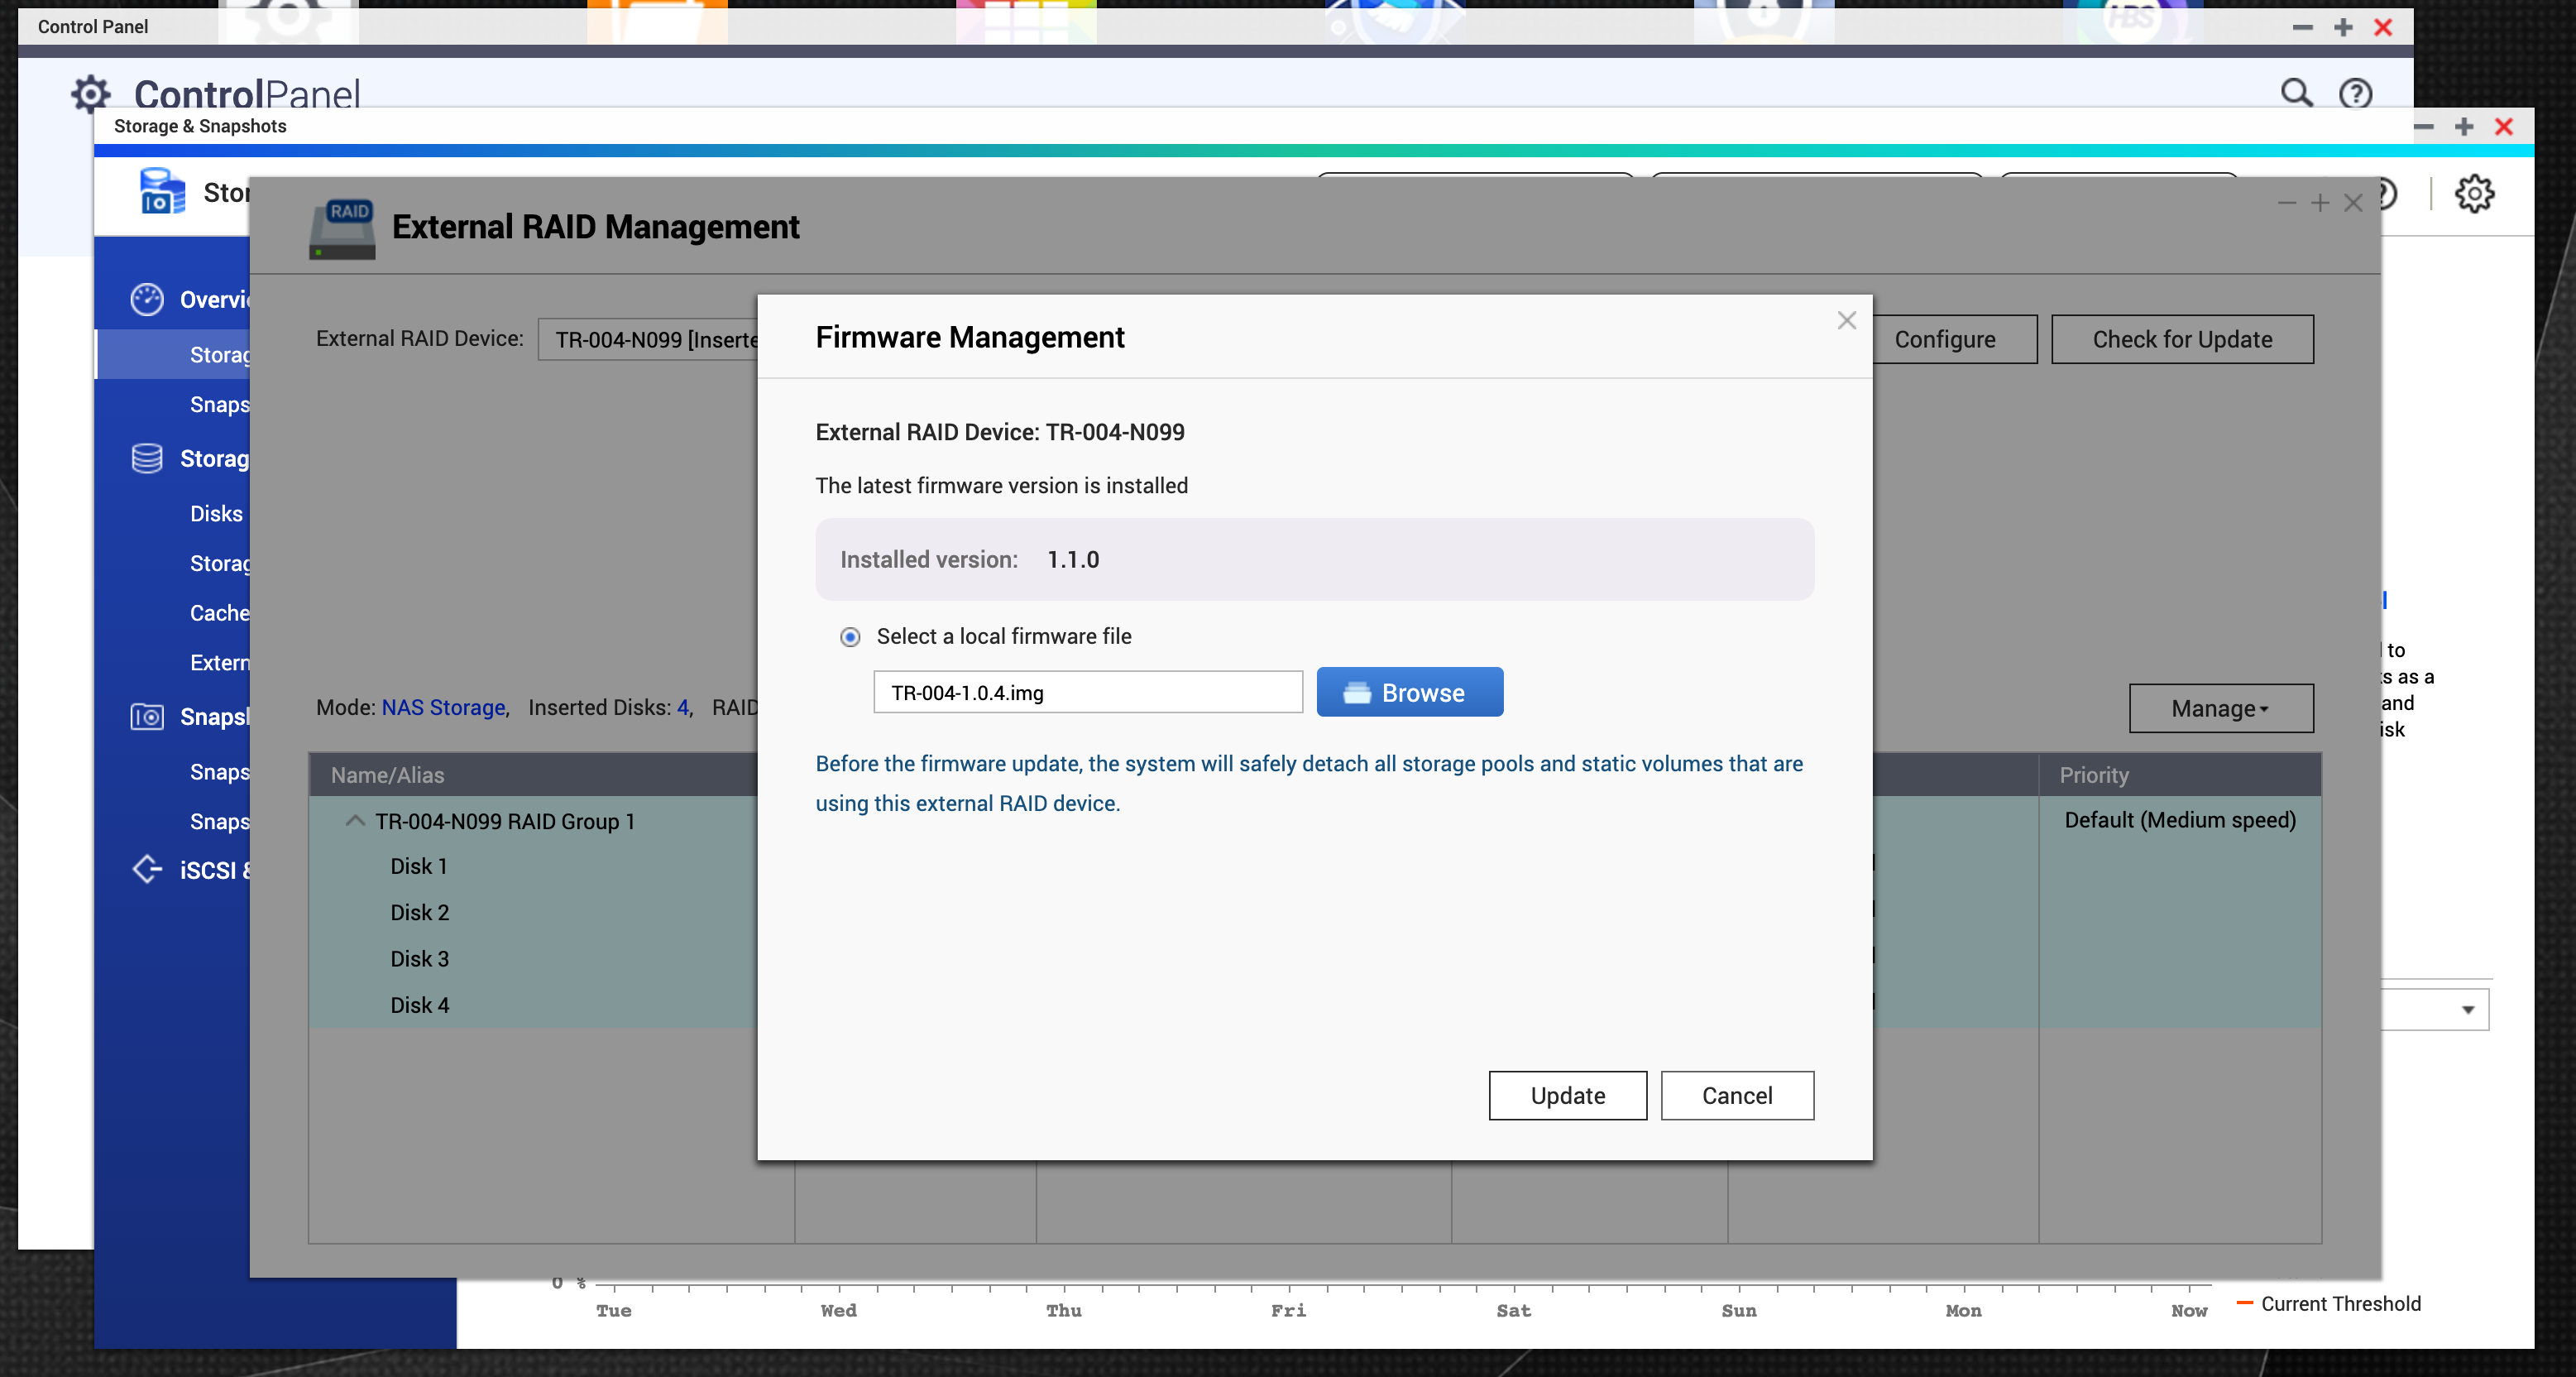2576x1377 pixels.
Task: Click the Check for Update button
Action: point(2182,339)
